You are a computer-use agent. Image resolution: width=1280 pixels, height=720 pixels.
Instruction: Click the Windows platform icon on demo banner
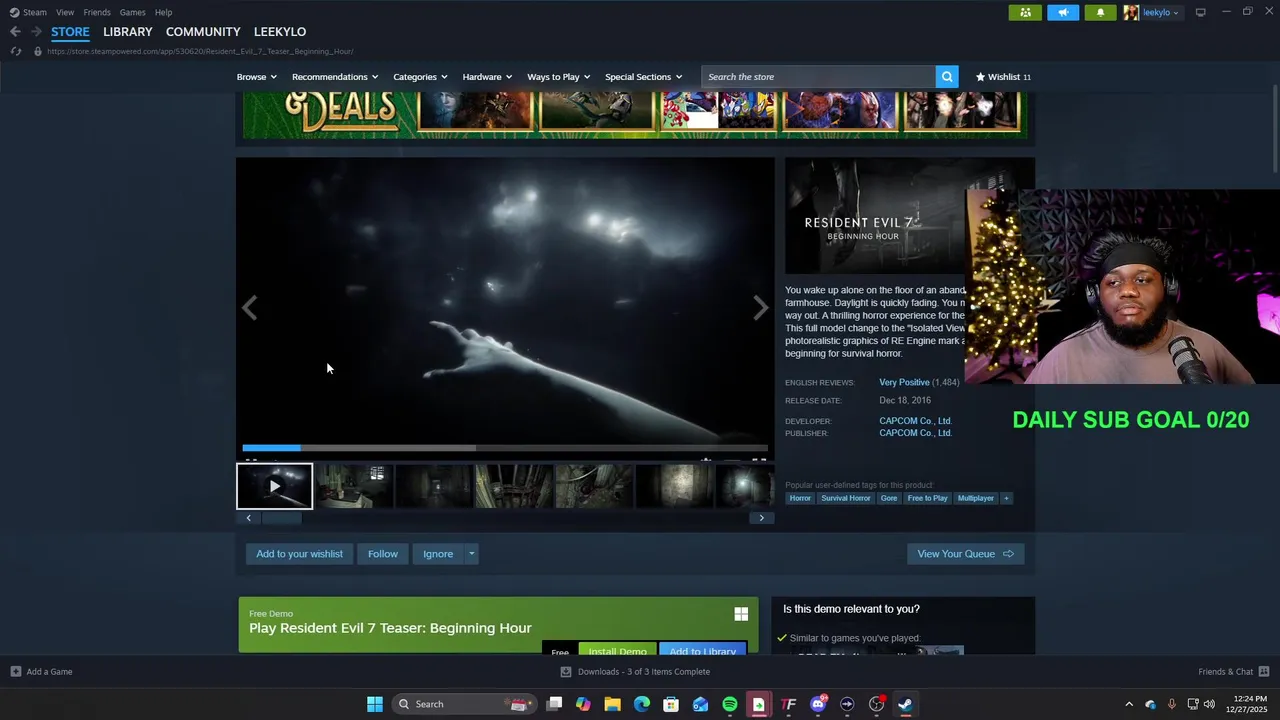(741, 614)
